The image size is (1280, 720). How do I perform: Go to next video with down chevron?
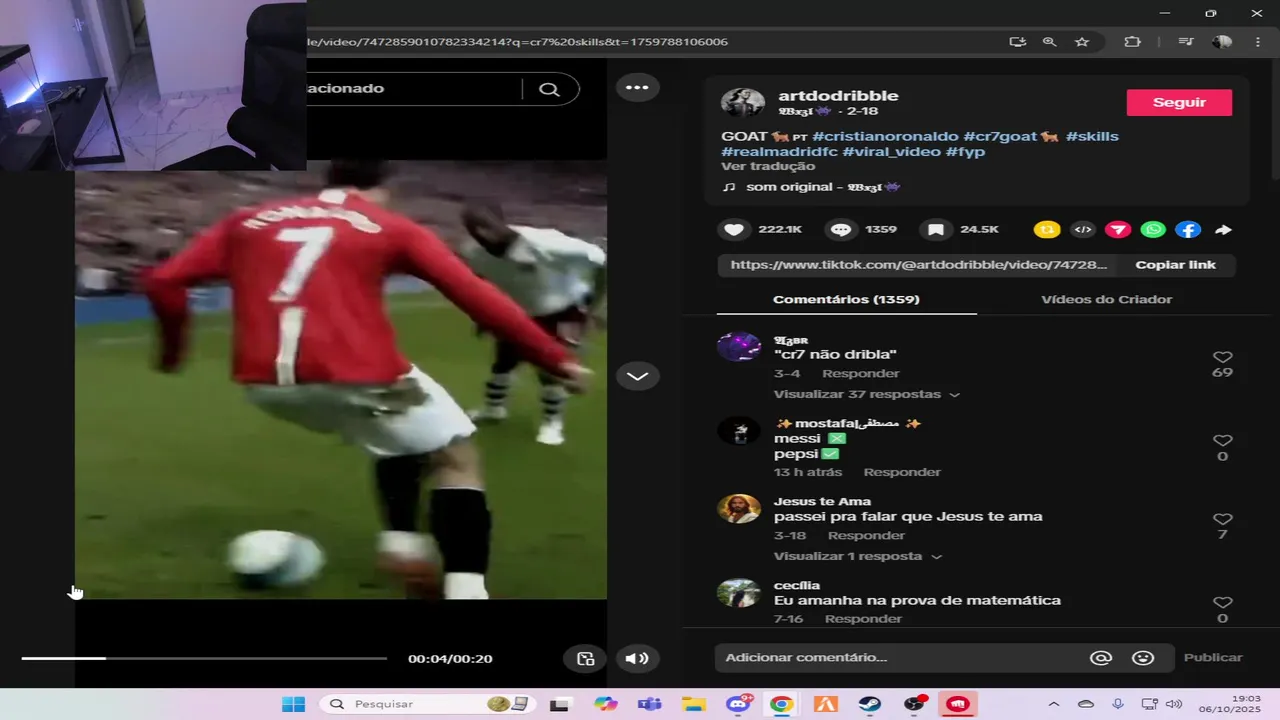pos(637,376)
